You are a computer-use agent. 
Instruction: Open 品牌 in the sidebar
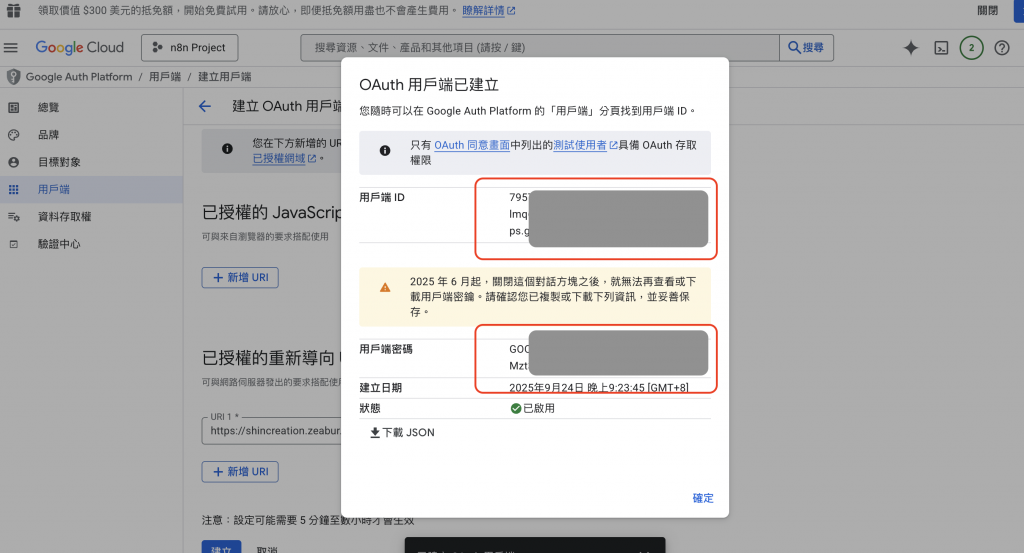pyautogui.click(x=48, y=134)
